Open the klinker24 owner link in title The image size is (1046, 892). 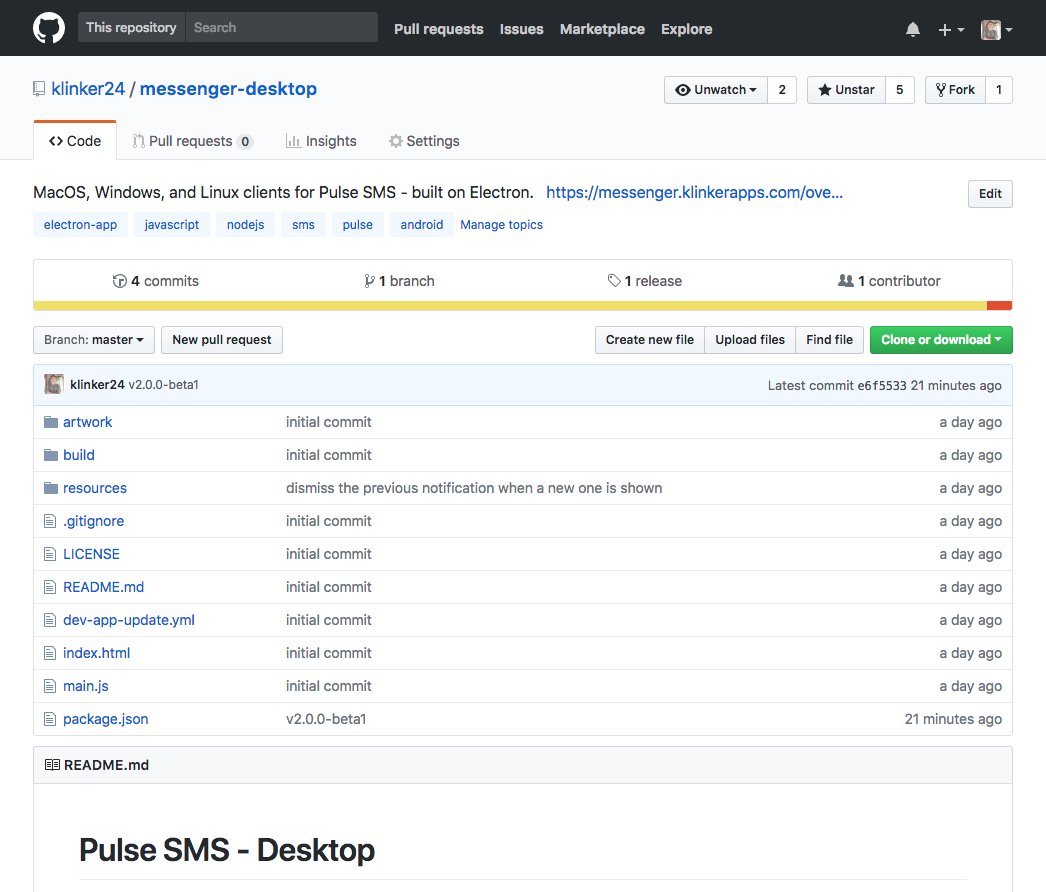point(88,89)
